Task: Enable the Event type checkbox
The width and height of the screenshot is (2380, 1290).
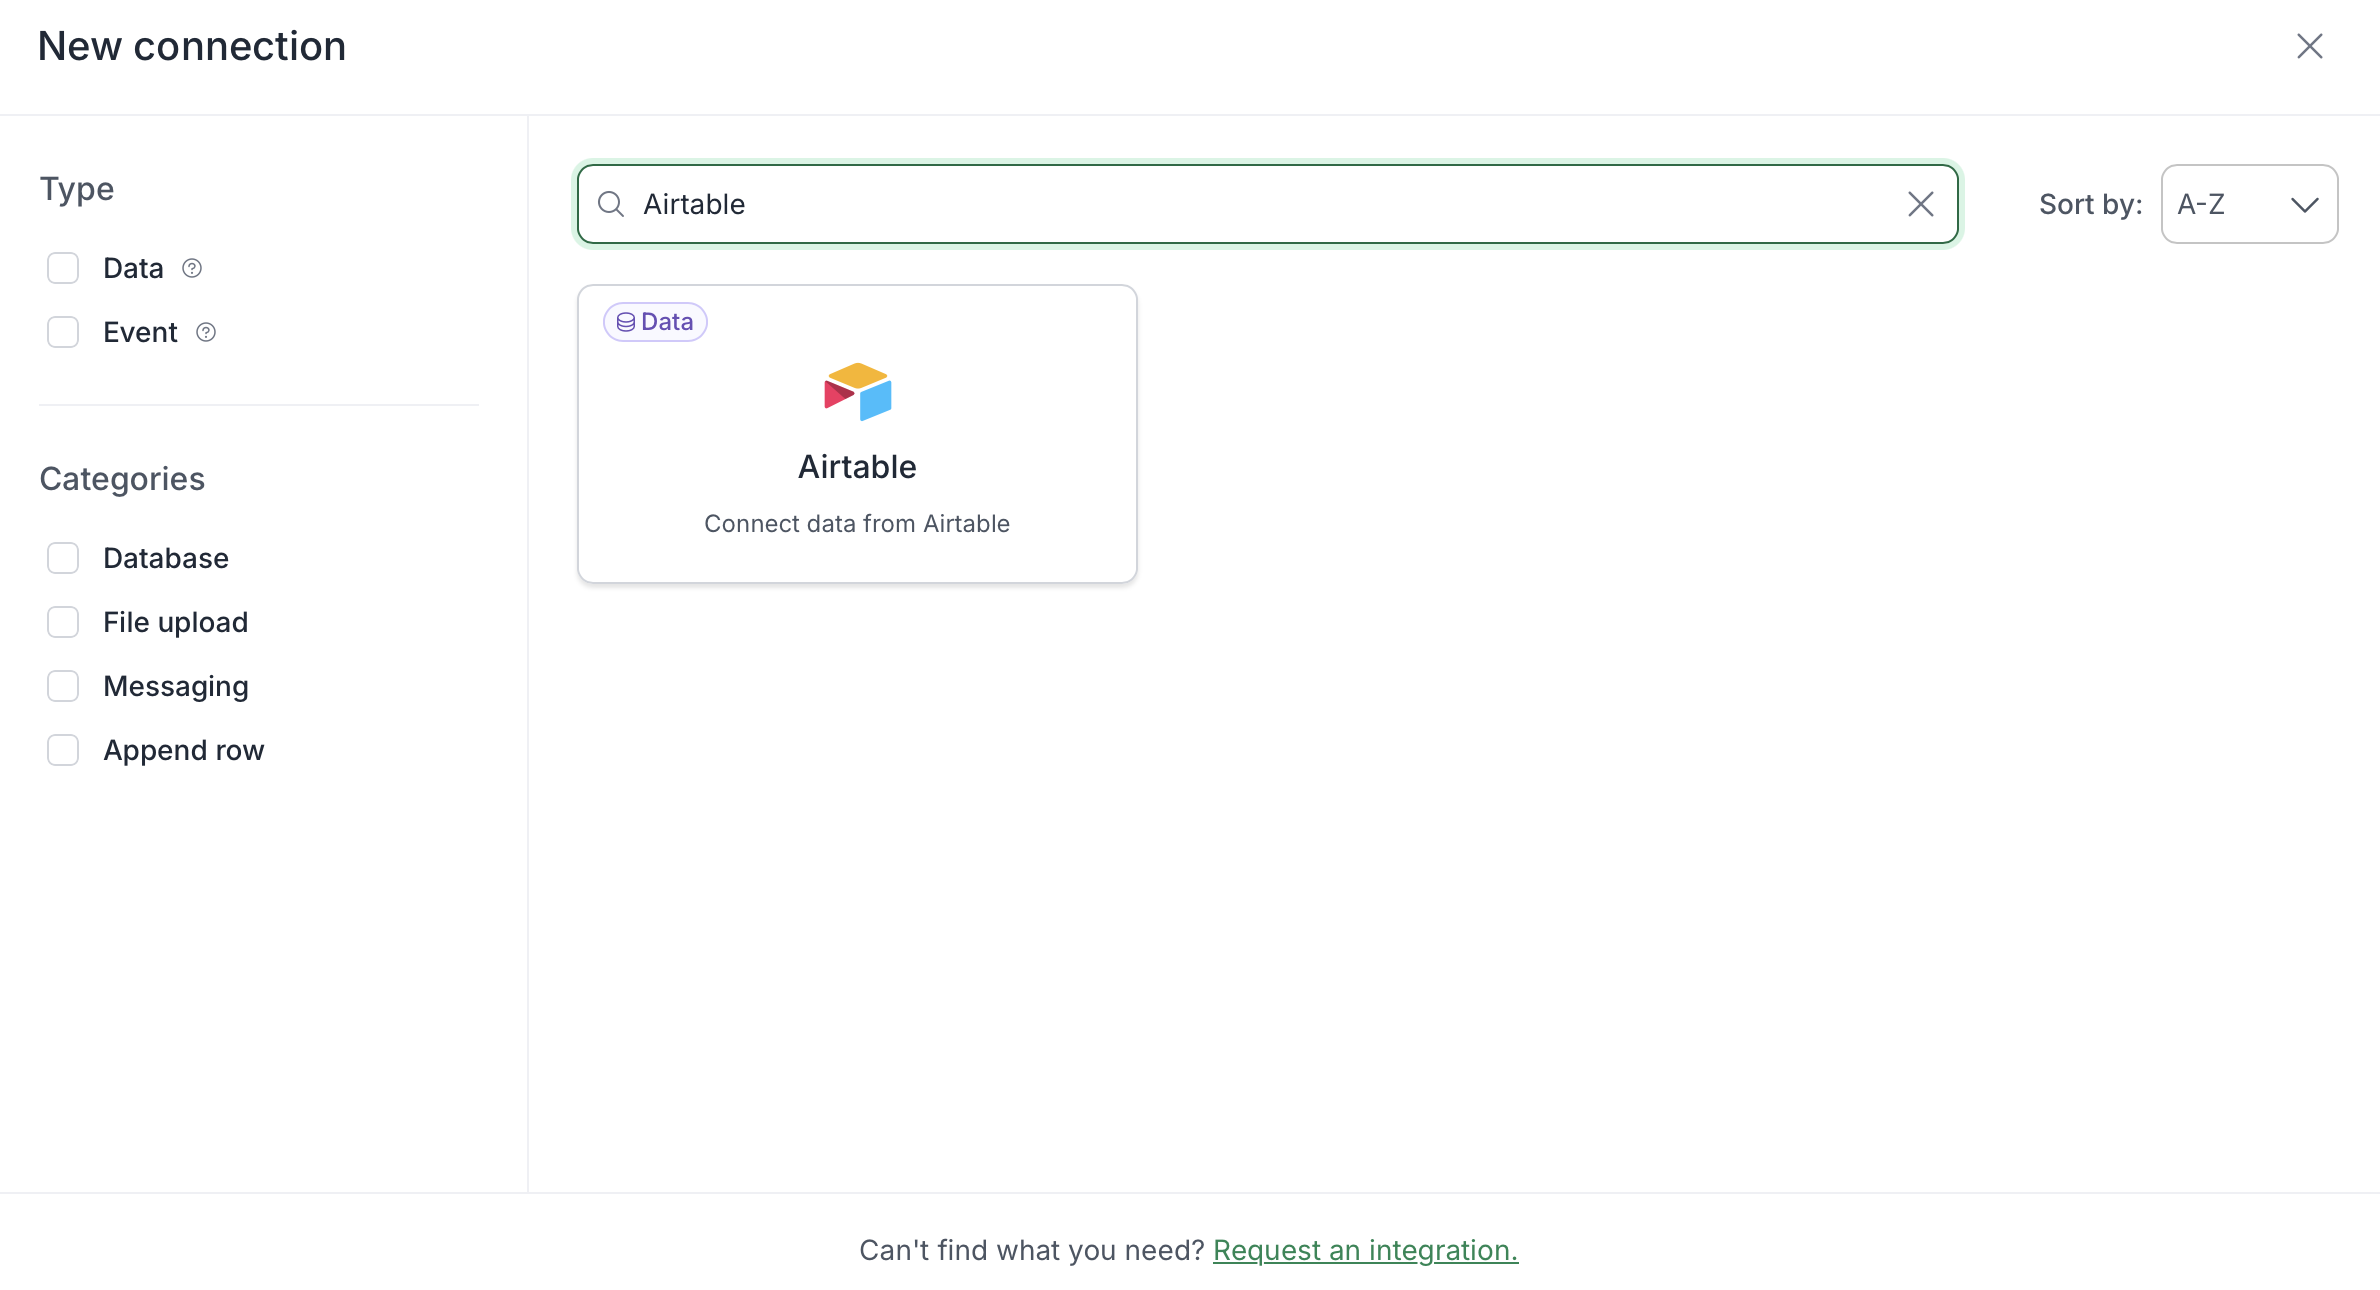Action: [63, 332]
